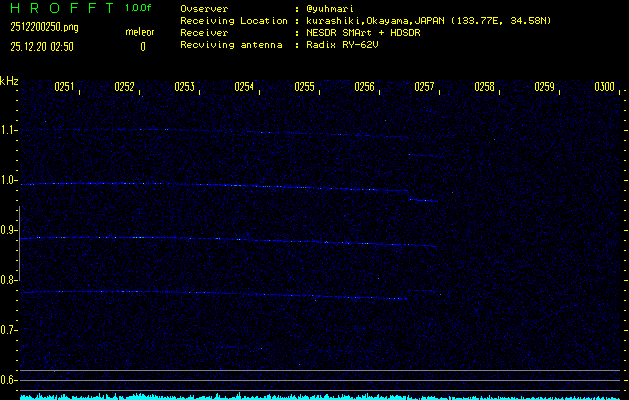Screen dimensions: 629x400
Task: Select the 1.0 kHz frequency label
Action: tap(9, 180)
